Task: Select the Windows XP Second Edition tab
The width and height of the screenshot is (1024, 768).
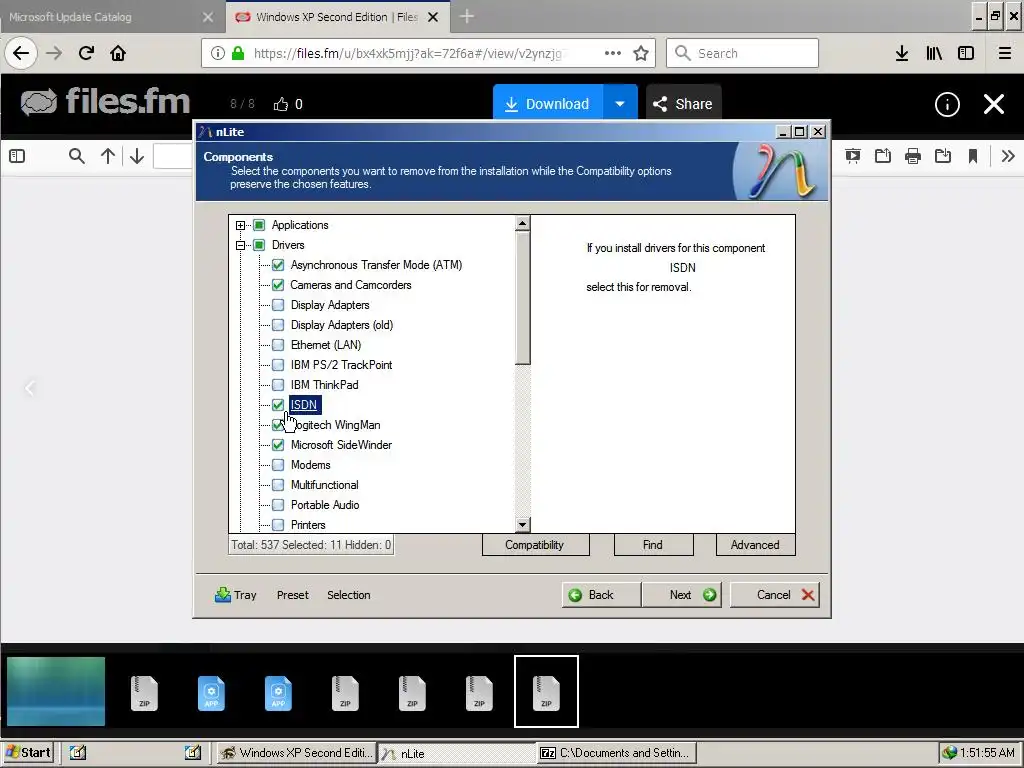Action: coord(336,17)
